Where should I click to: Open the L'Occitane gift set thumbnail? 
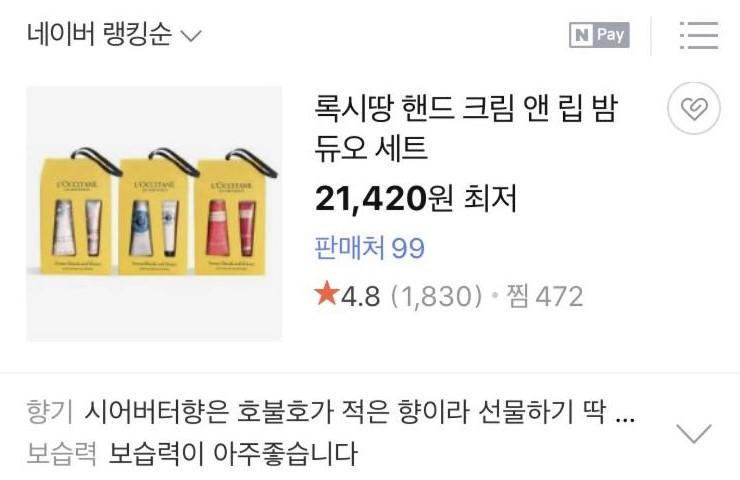click(x=154, y=213)
